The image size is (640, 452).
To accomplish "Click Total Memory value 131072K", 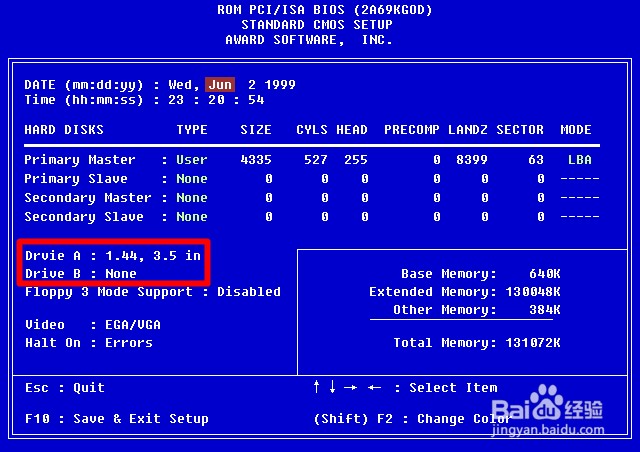I will 533,343.
